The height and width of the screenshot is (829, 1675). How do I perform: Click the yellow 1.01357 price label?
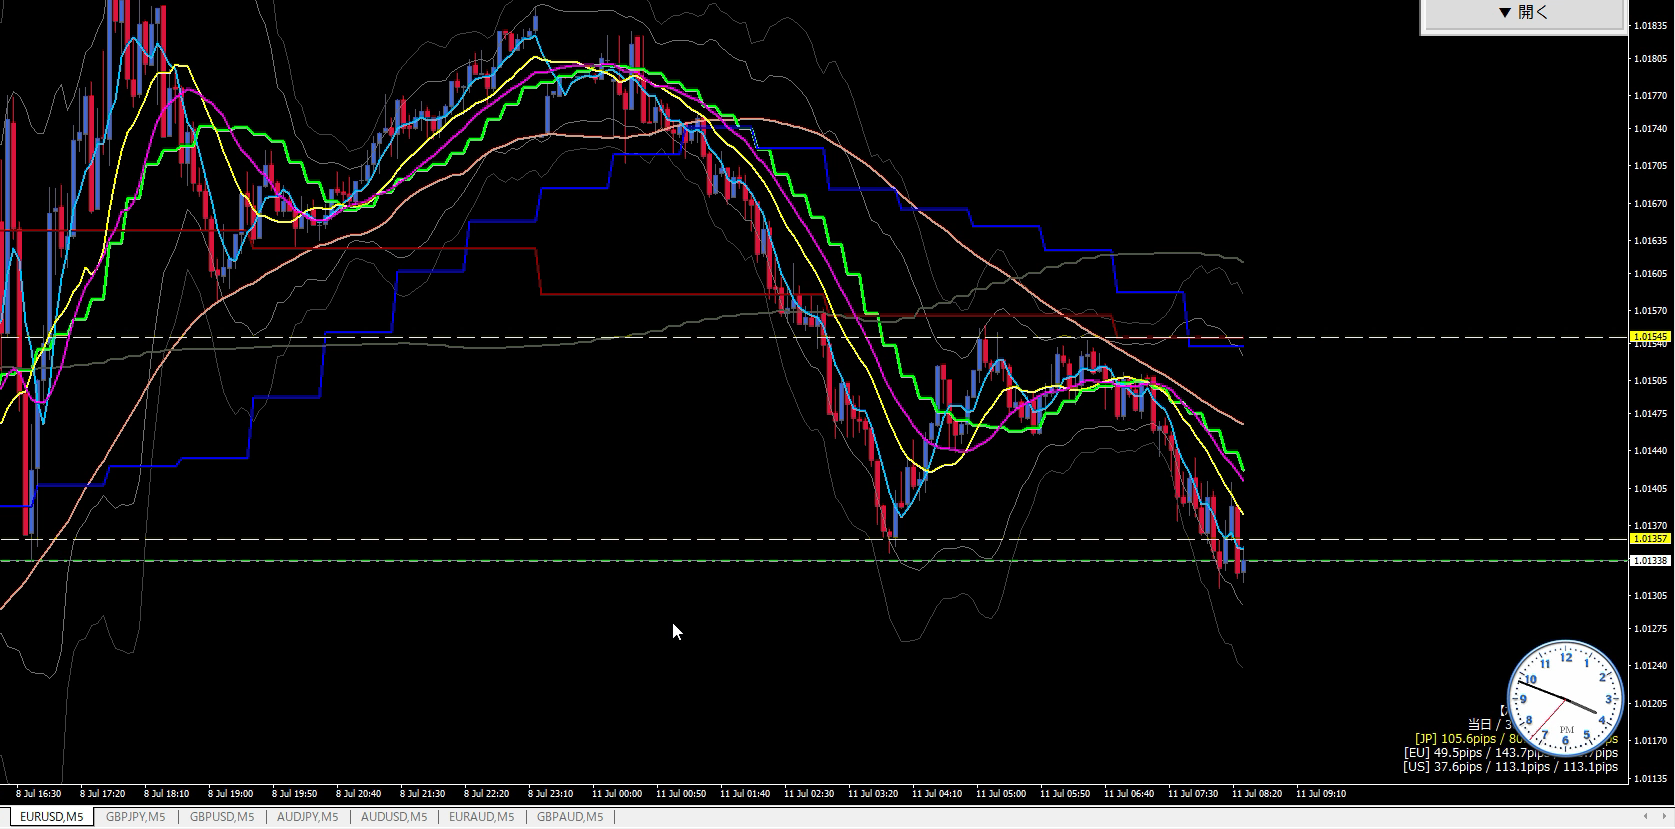click(1650, 539)
